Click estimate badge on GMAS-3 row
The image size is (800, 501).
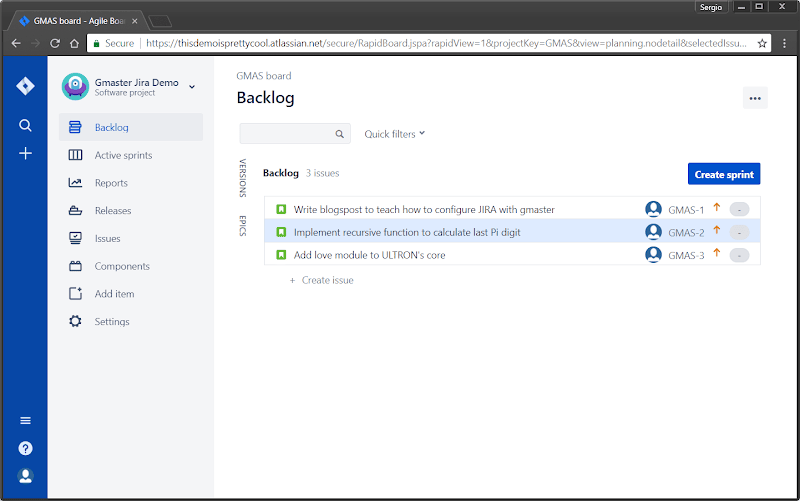click(x=739, y=255)
